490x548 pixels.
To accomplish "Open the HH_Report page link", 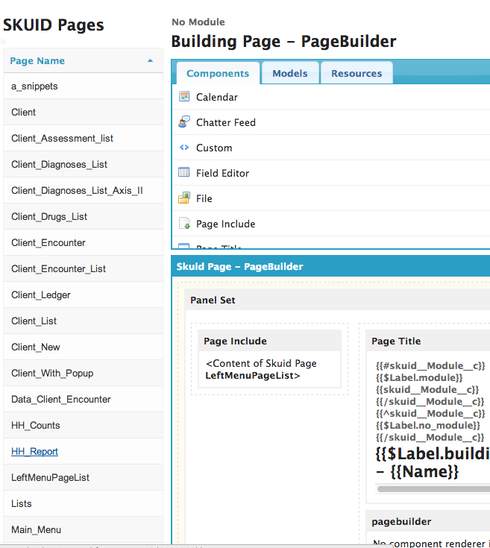I will (x=34, y=452).
